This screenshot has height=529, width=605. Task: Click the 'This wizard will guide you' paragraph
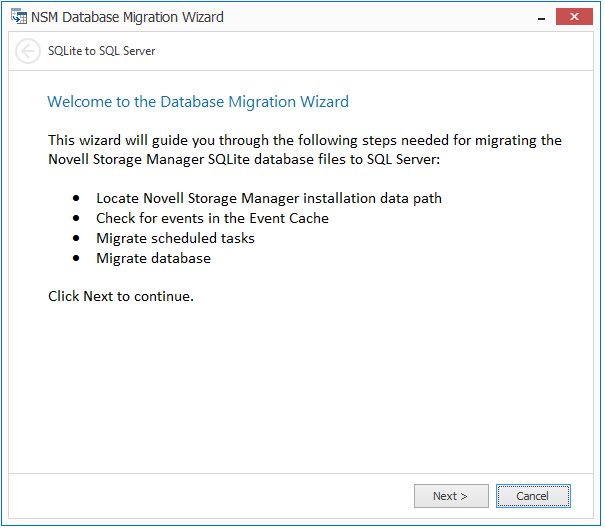pos(305,150)
